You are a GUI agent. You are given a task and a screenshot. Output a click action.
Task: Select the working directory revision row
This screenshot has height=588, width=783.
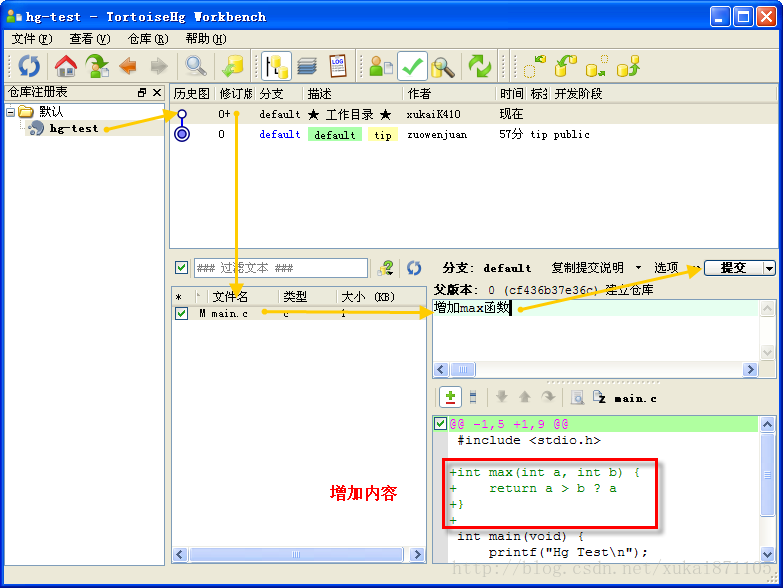click(x=473, y=114)
